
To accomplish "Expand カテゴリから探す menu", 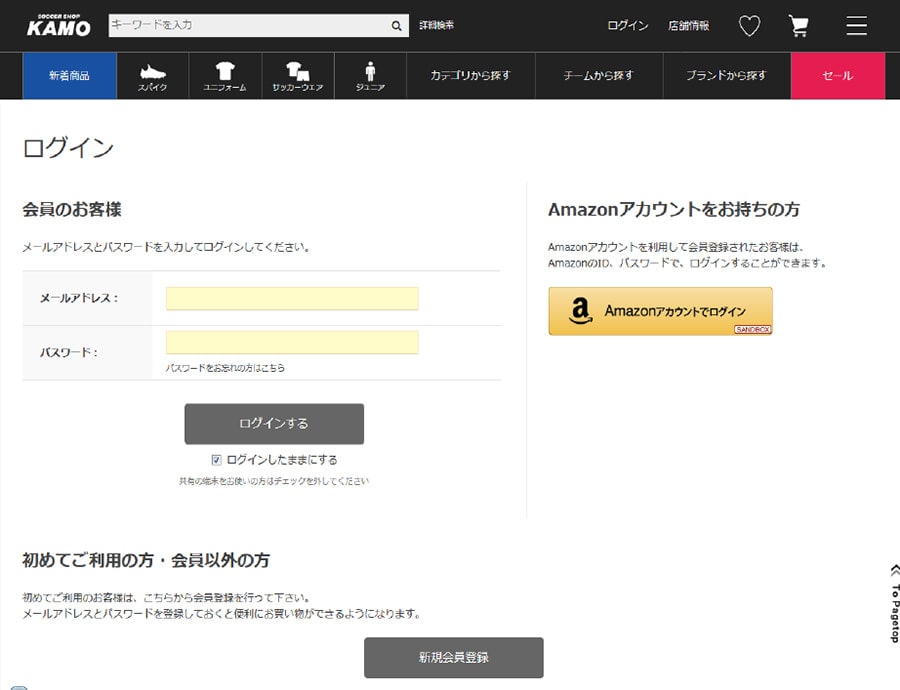I will point(470,76).
